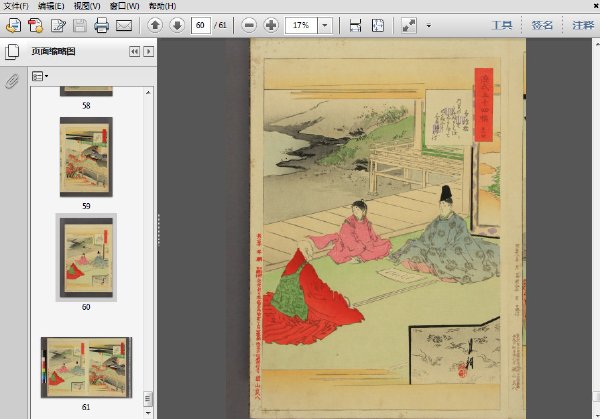Click the fit one full page icon

378,26
